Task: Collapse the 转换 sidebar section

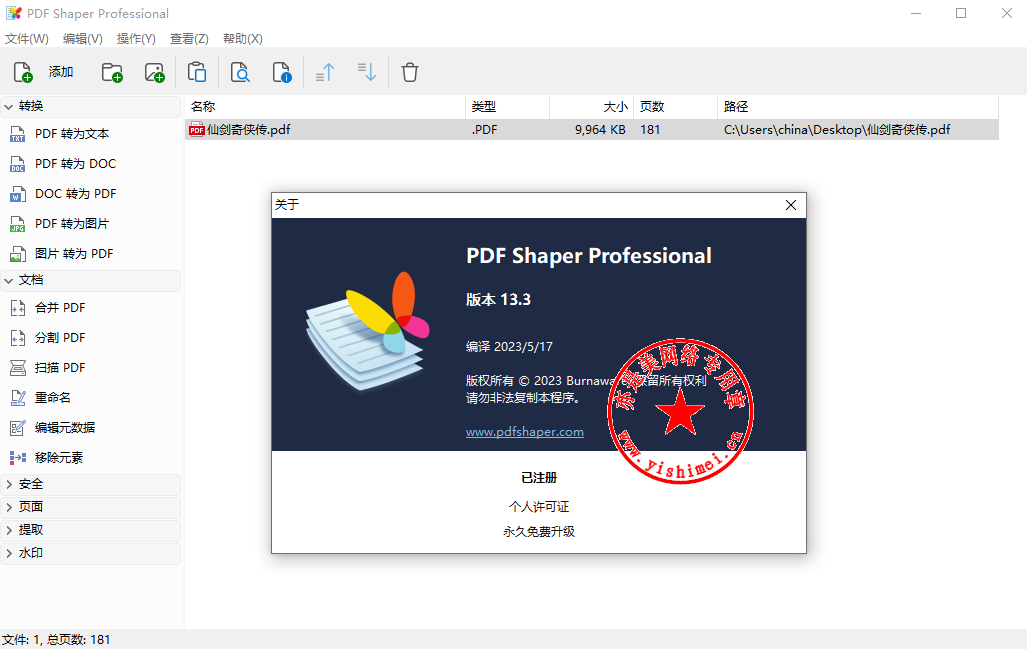Action: click(91, 106)
